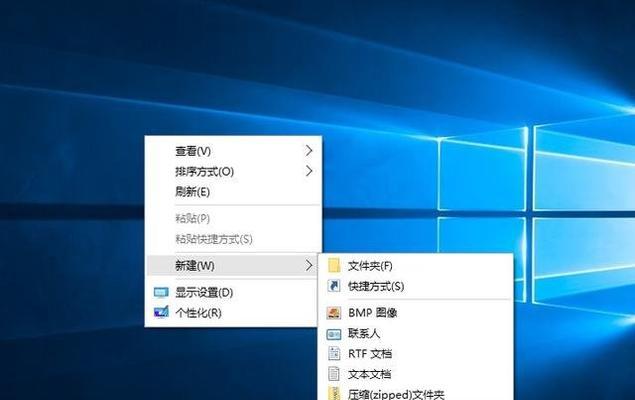Open 个性化(R) from the context menu
Viewport: 635px width, 400px height.
pyautogui.click(x=232, y=313)
